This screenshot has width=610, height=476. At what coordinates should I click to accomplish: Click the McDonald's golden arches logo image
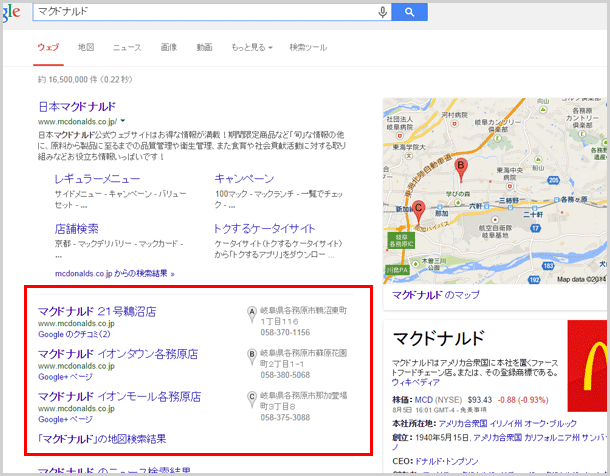[x=587, y=366]
